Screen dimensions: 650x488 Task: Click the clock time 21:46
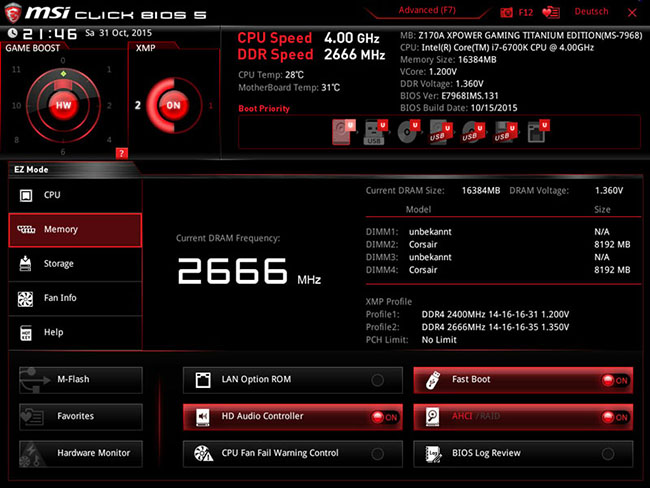[50, 34]
